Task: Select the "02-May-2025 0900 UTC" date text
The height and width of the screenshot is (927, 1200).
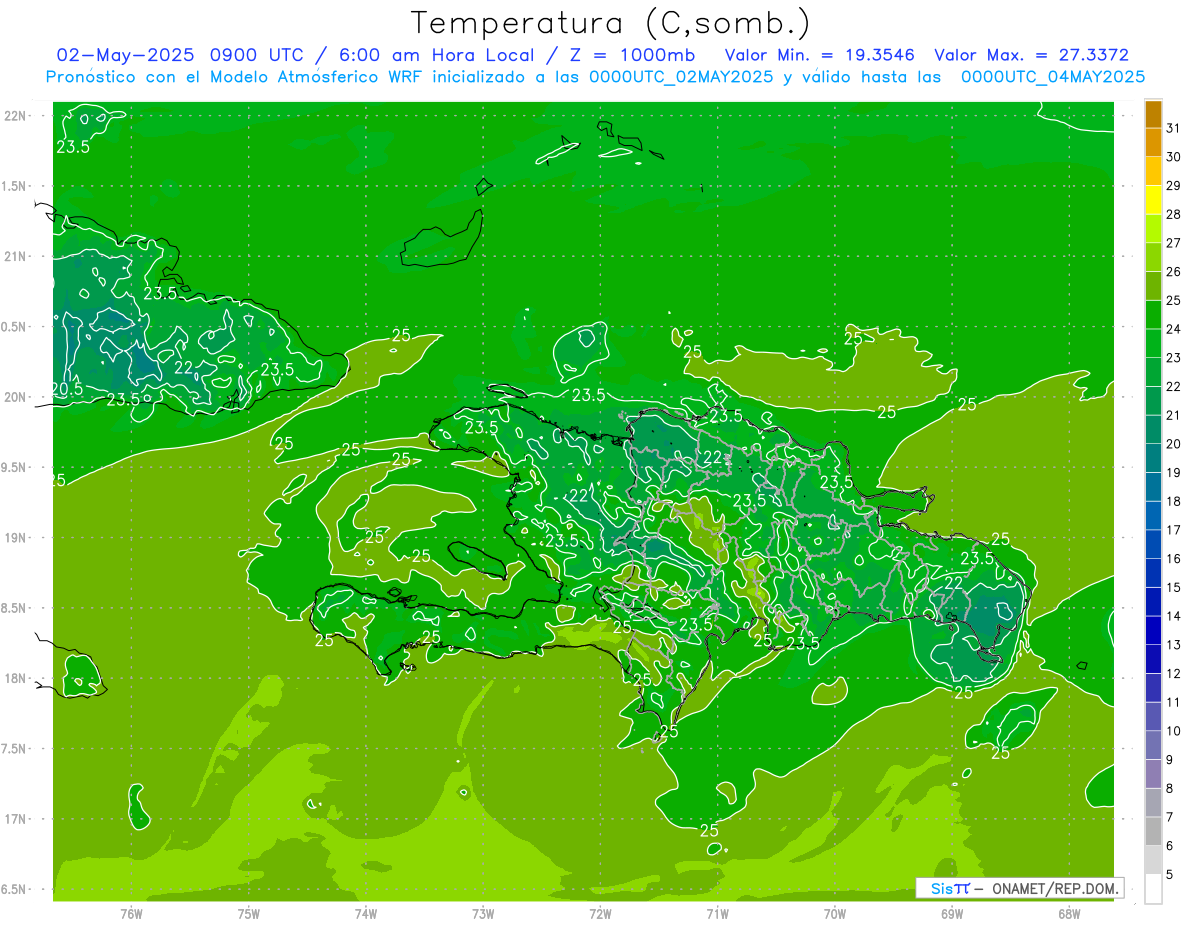Action: click(x=178, y=55)
